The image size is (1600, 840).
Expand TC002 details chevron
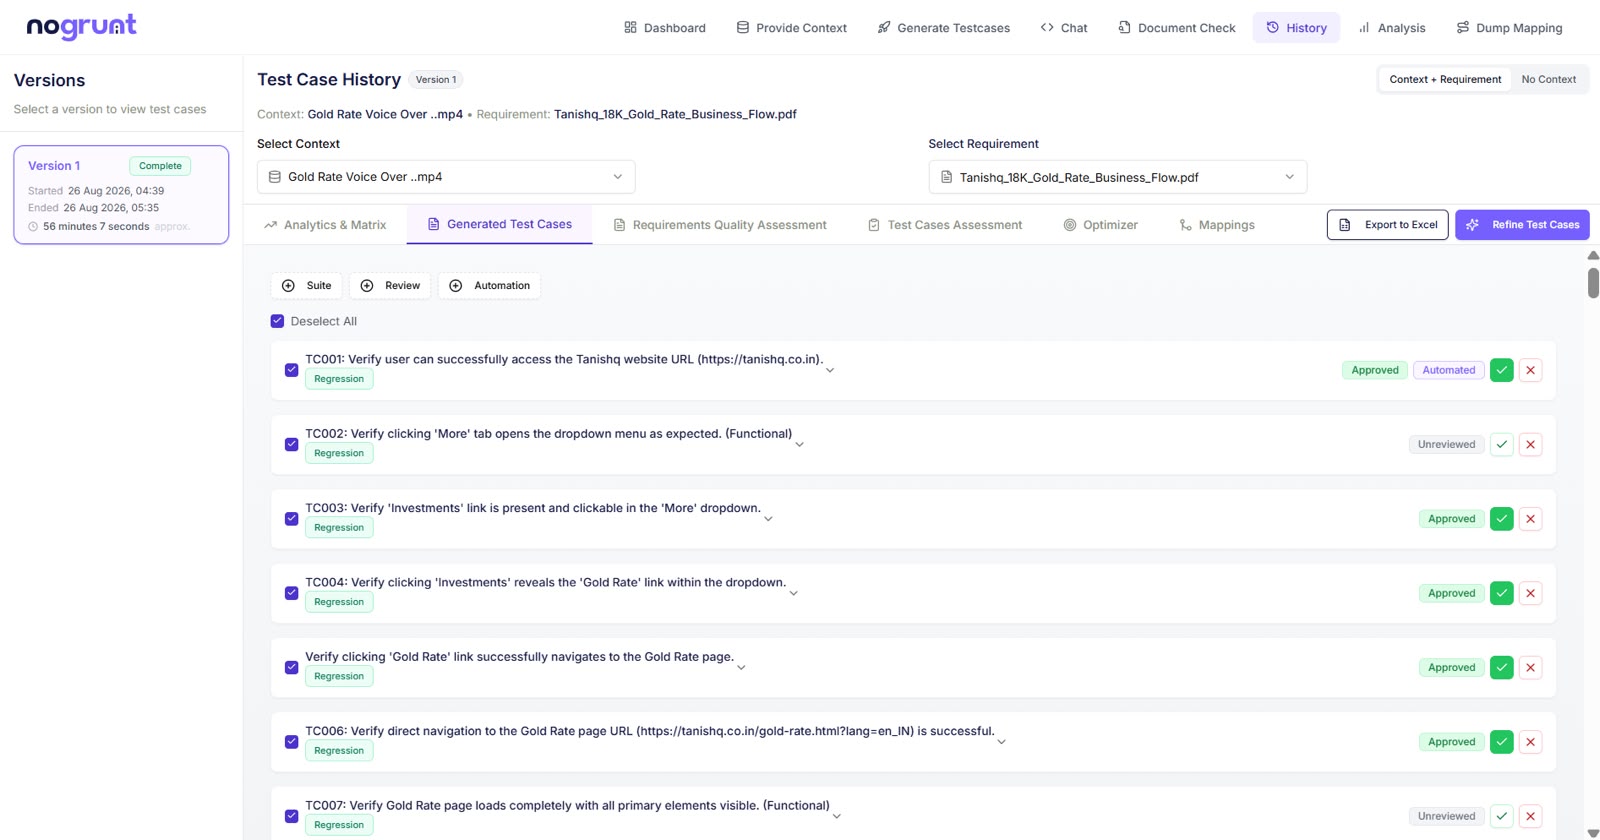(799, 444)
